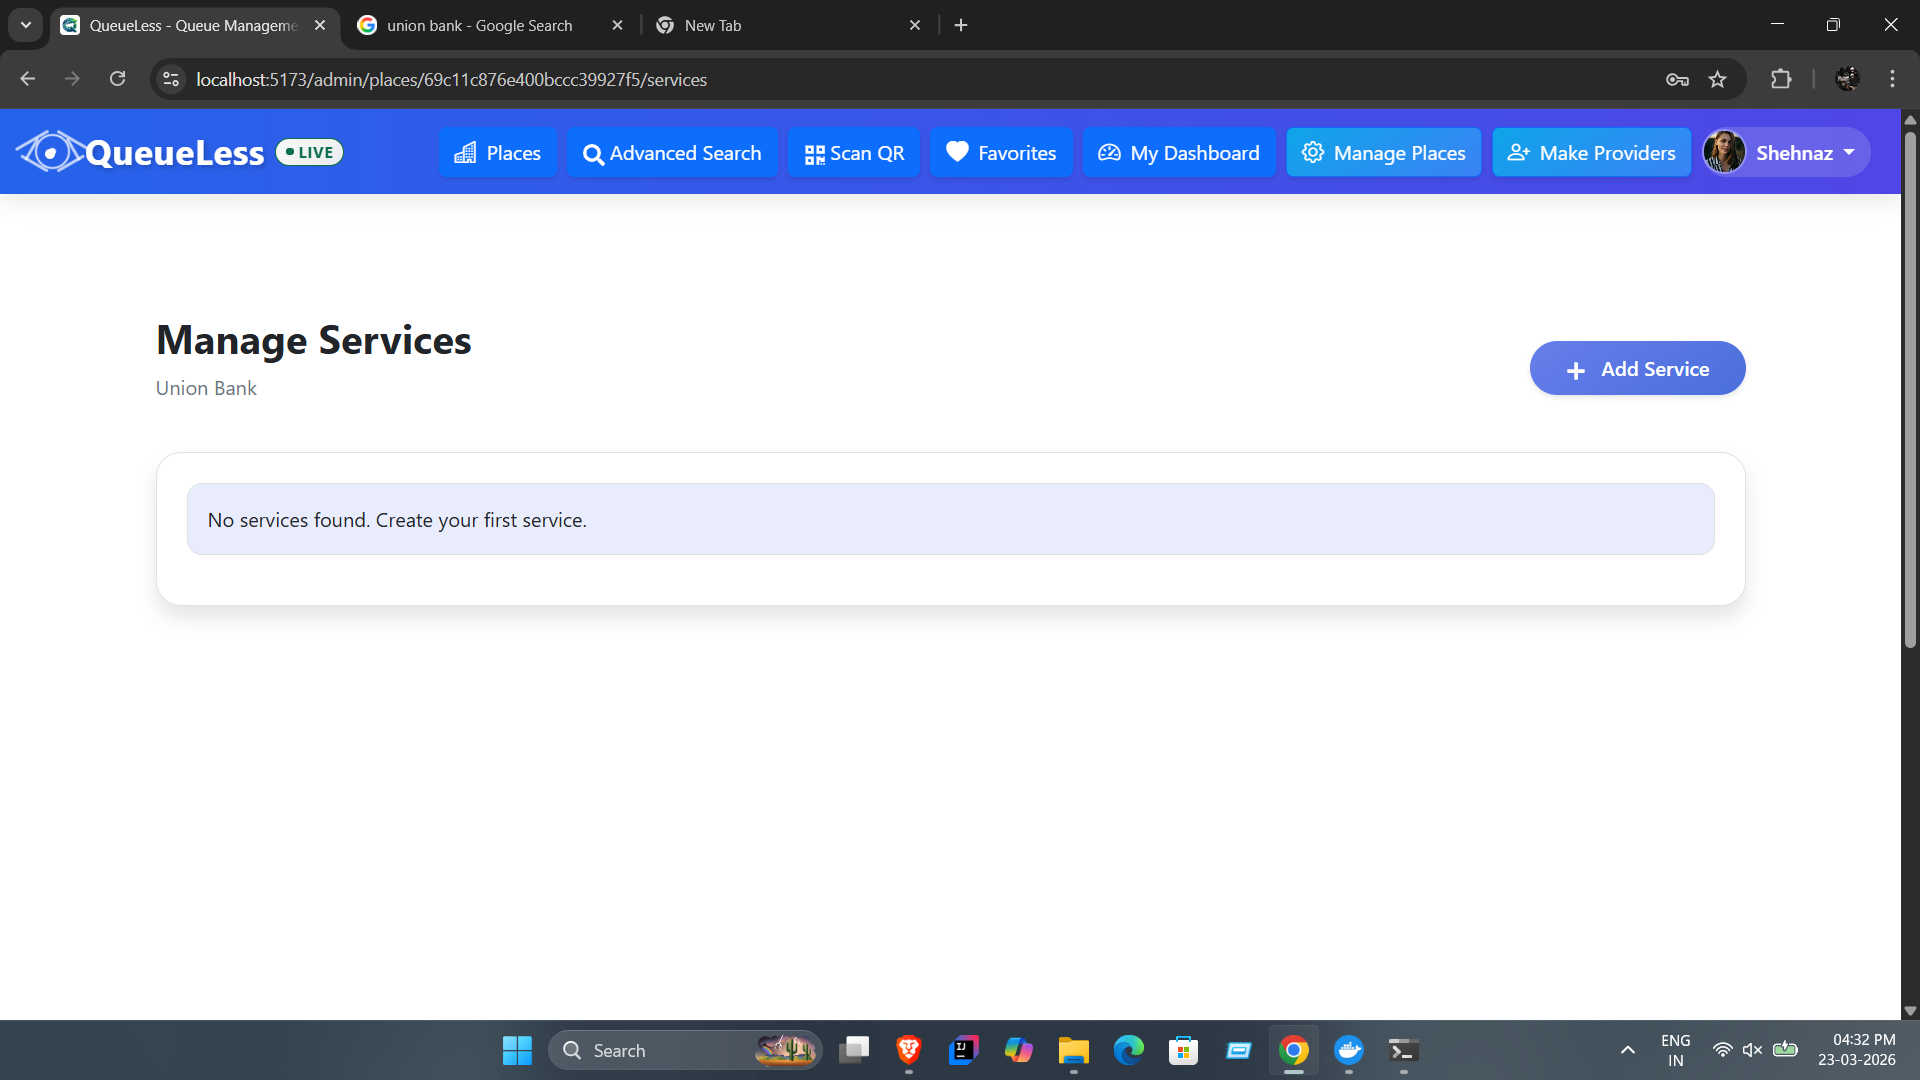Click the Add Service button
The width and height of the screenshot is (1920, 1080).
[1637, 369]
